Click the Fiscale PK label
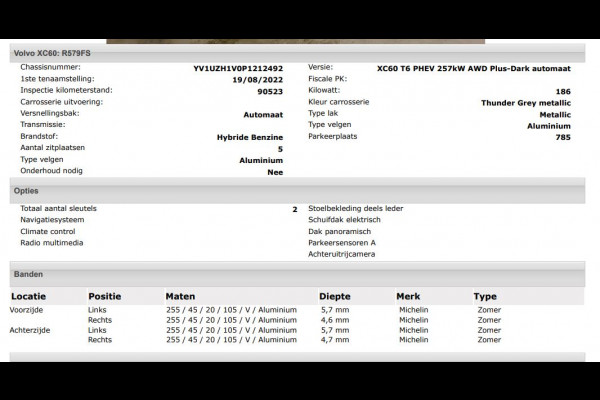The width and height of the screenshot is (600, 400). tap(328, 79)
